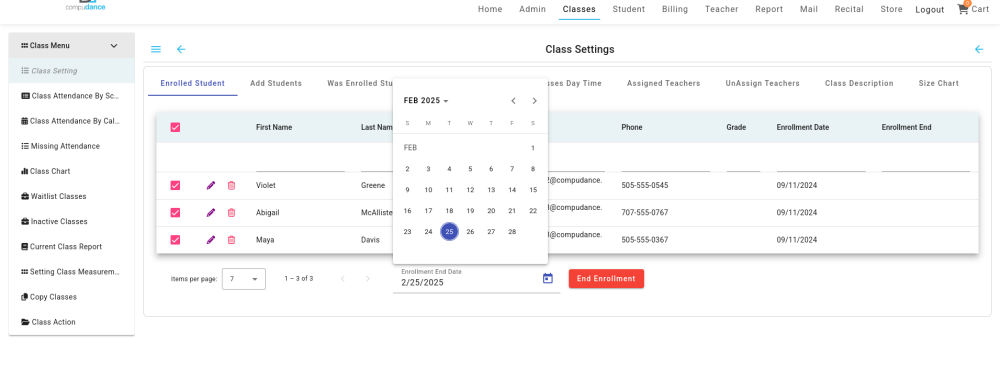
Task: Open the calendar icon in Enrollment End Date
Action: [x=547, y=278]
